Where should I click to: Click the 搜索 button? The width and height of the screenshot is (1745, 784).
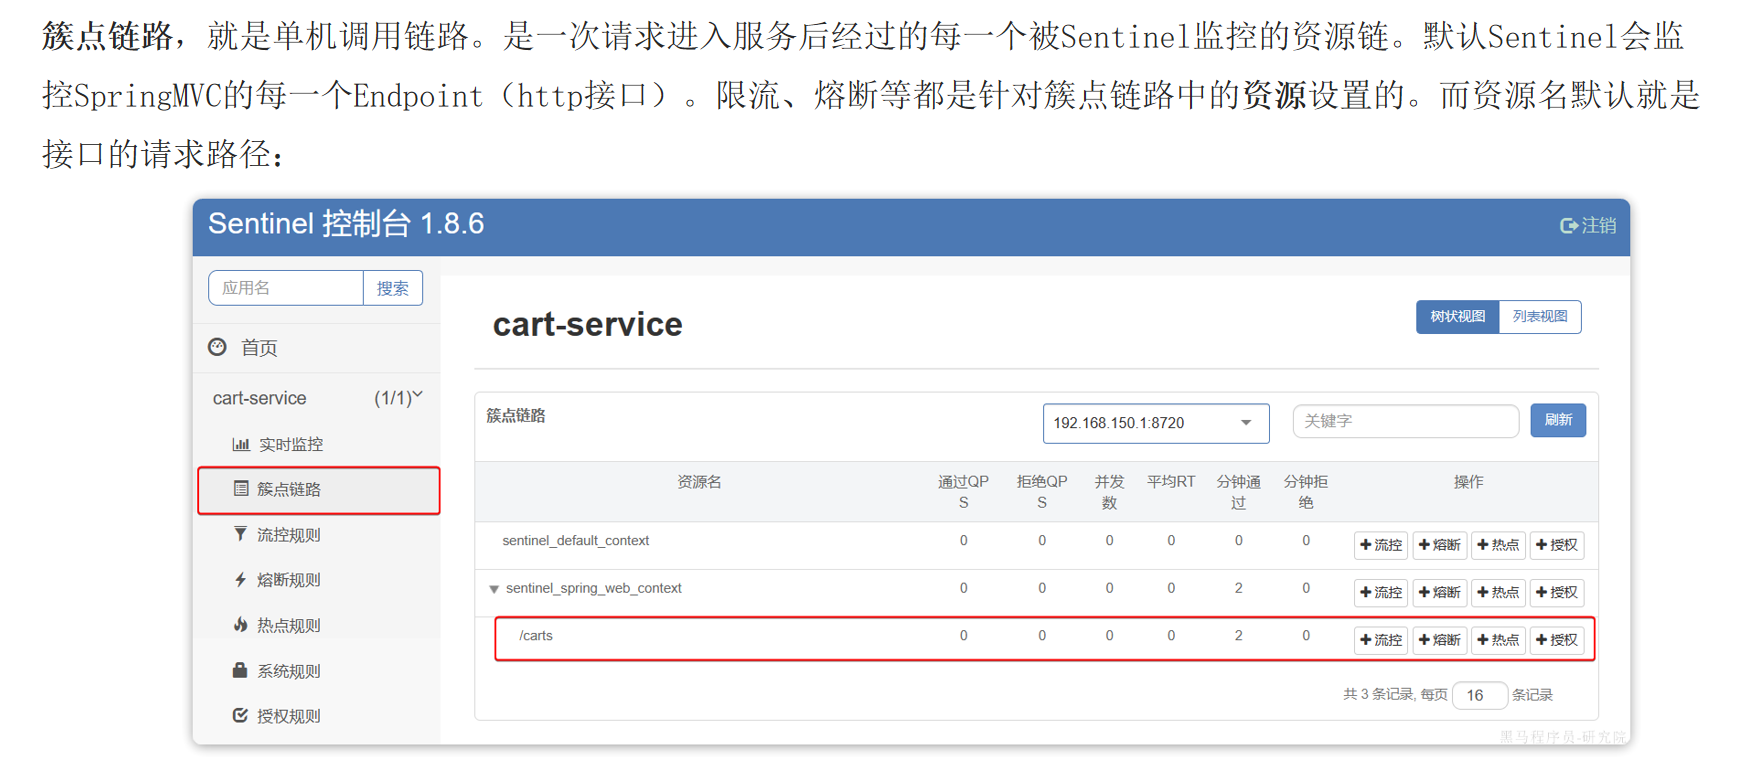[x=393, y=288]
